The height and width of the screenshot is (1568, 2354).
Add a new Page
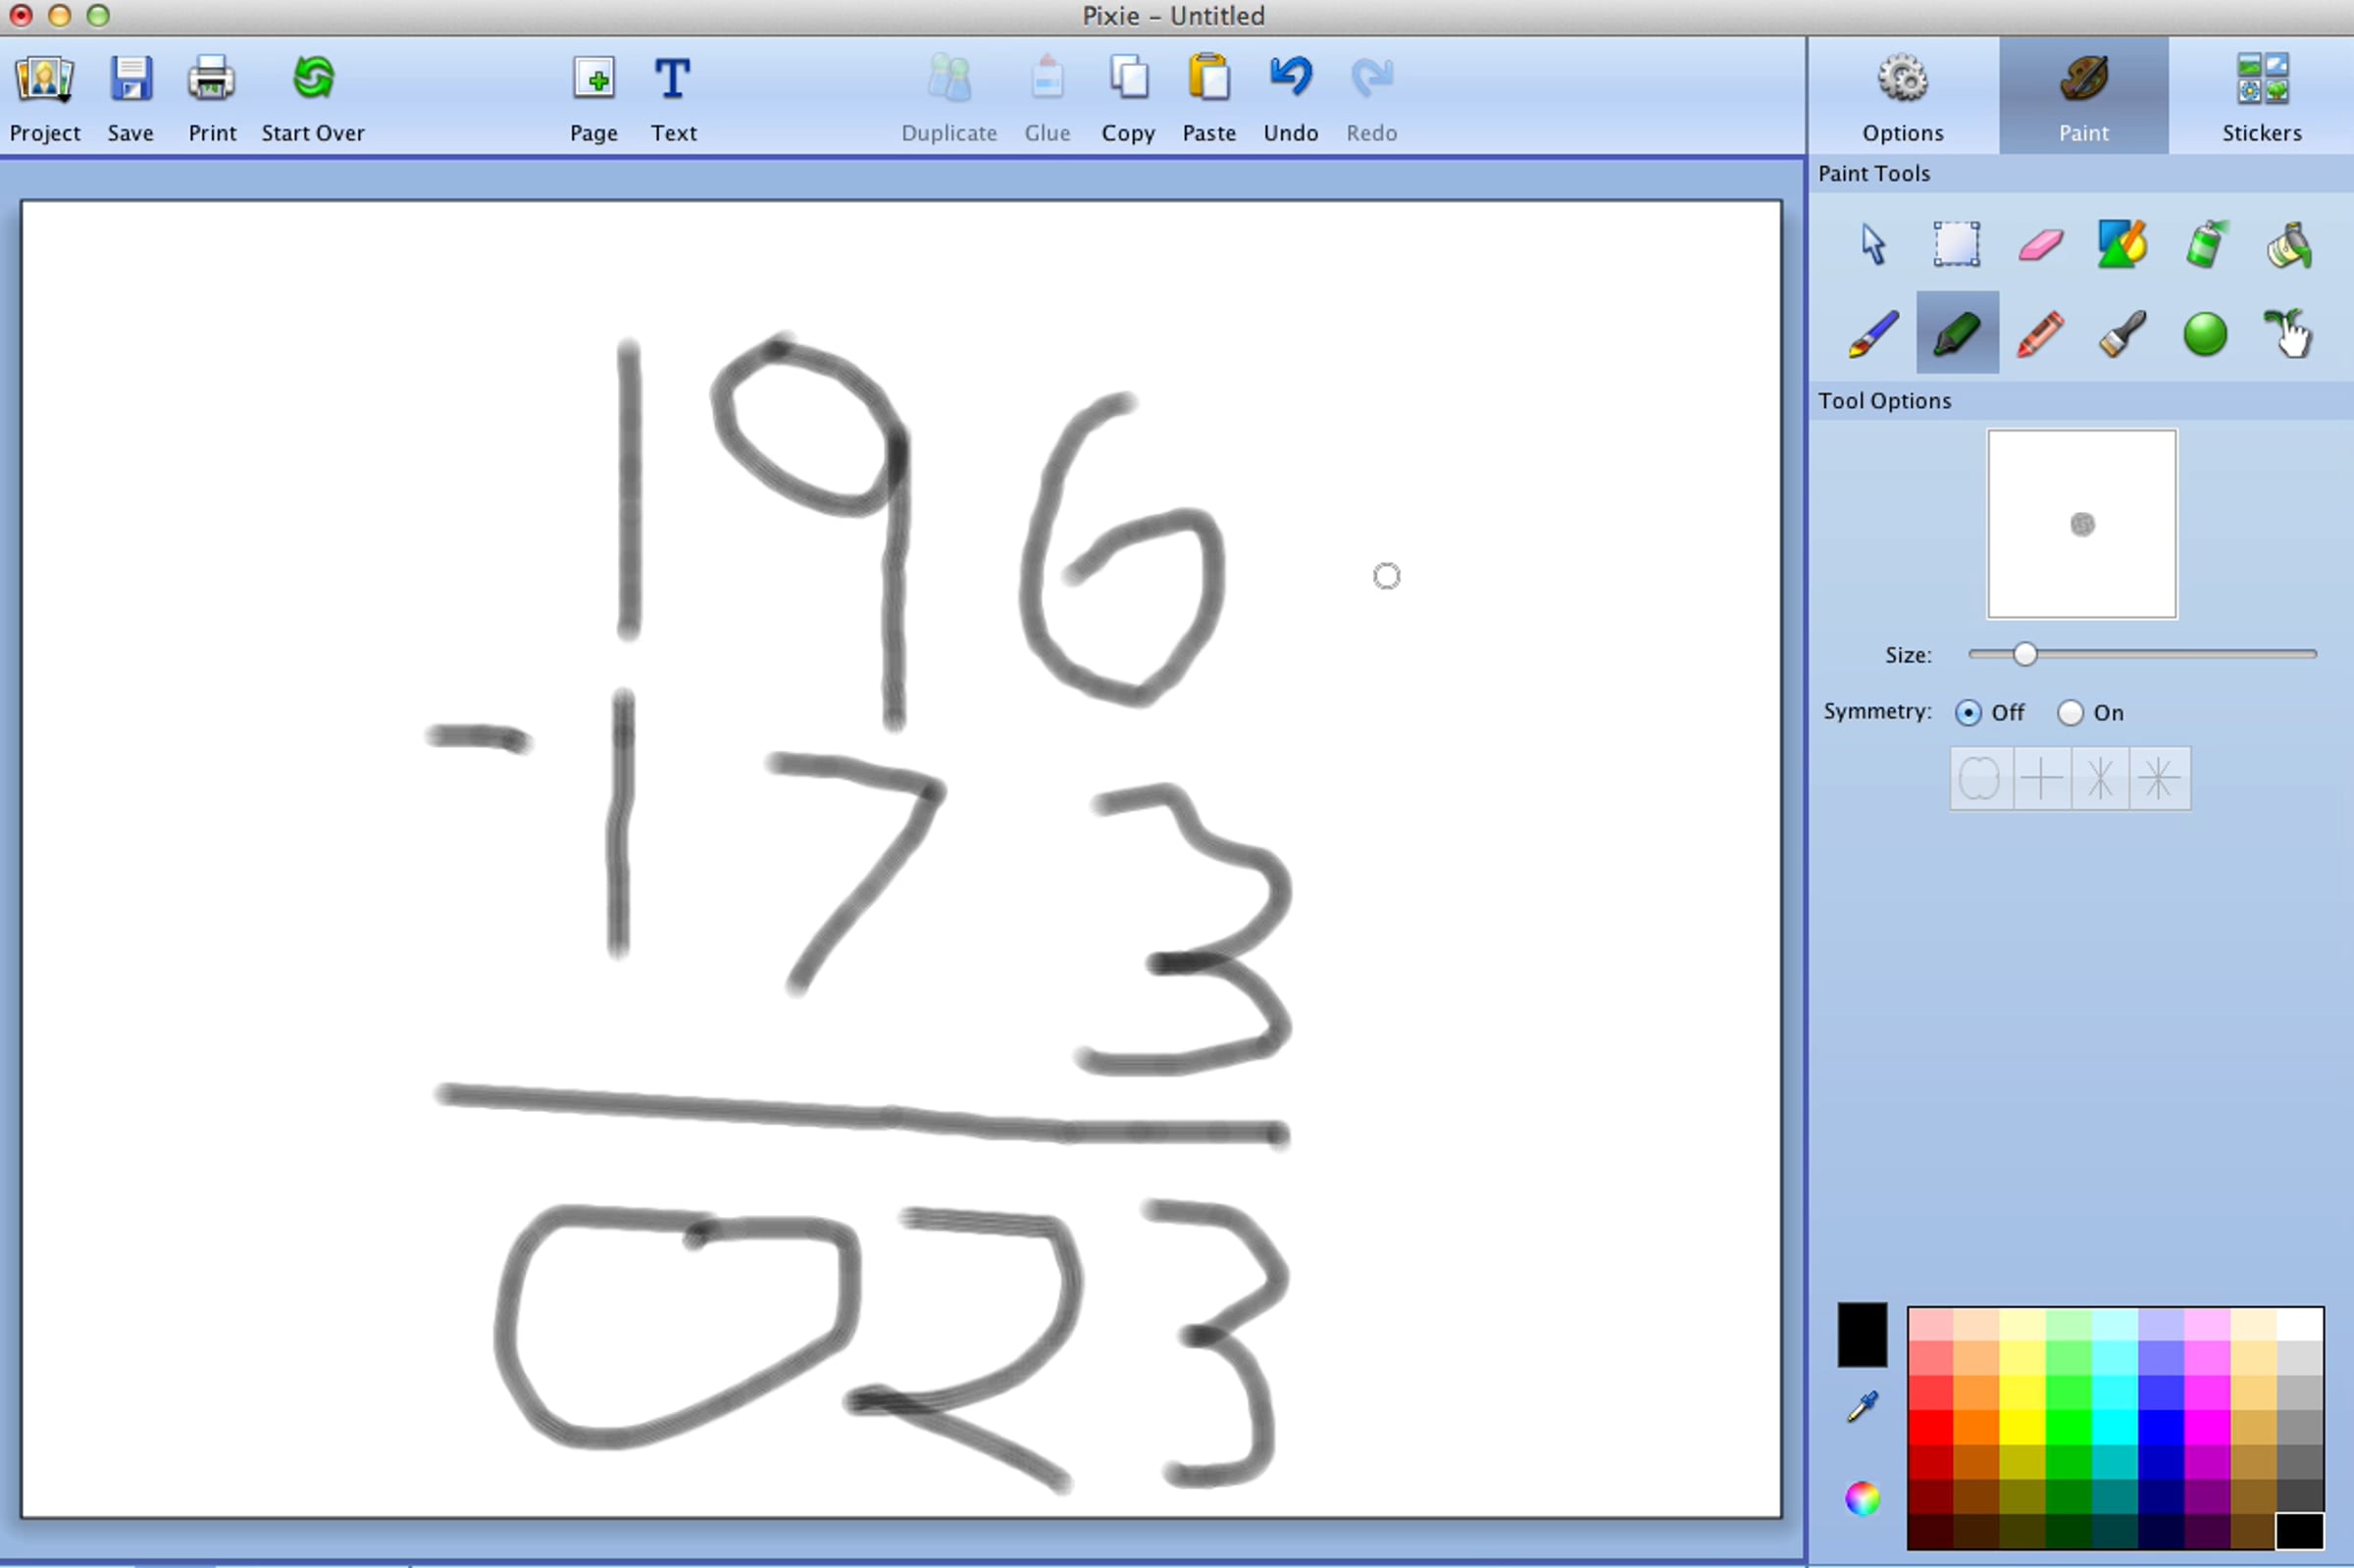pos(594,97)
